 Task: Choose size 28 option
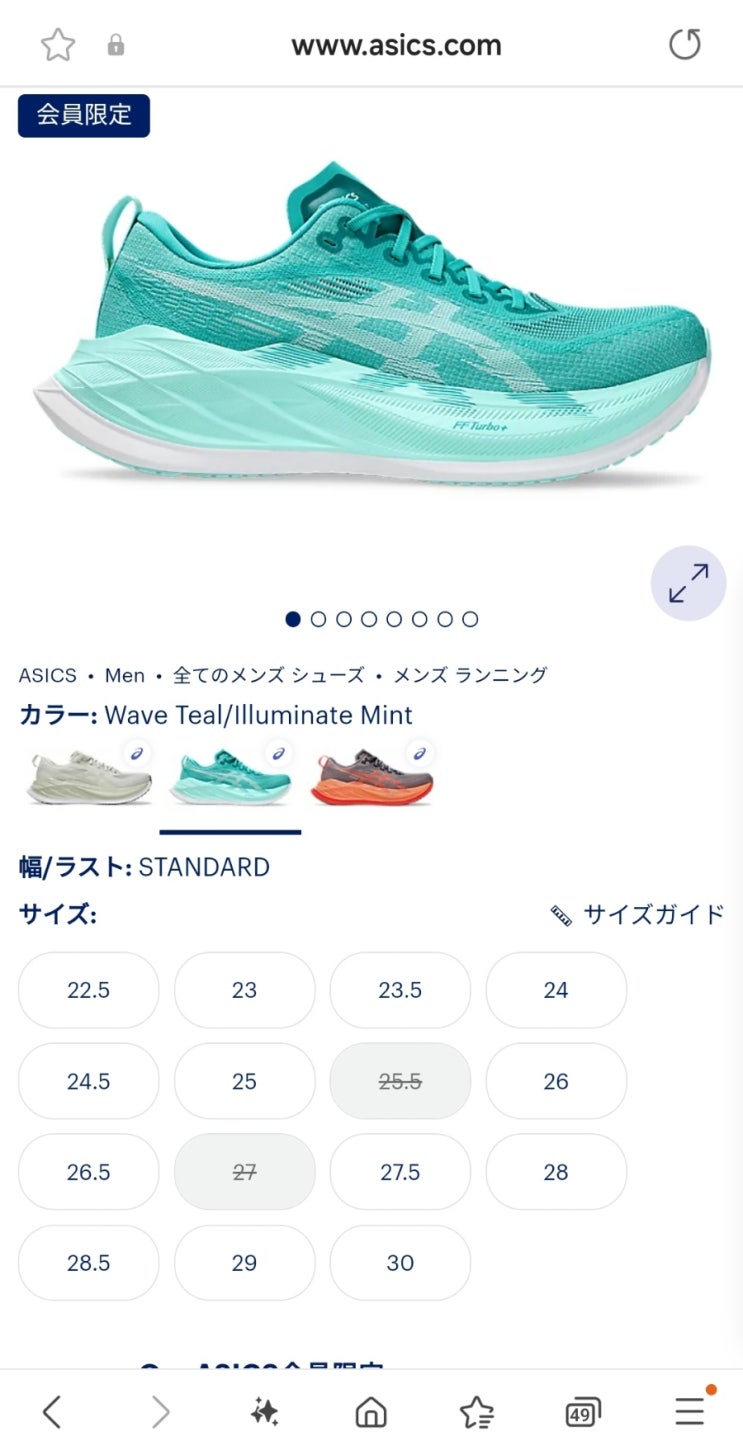pyautogui.click(x=556, y=1172)
